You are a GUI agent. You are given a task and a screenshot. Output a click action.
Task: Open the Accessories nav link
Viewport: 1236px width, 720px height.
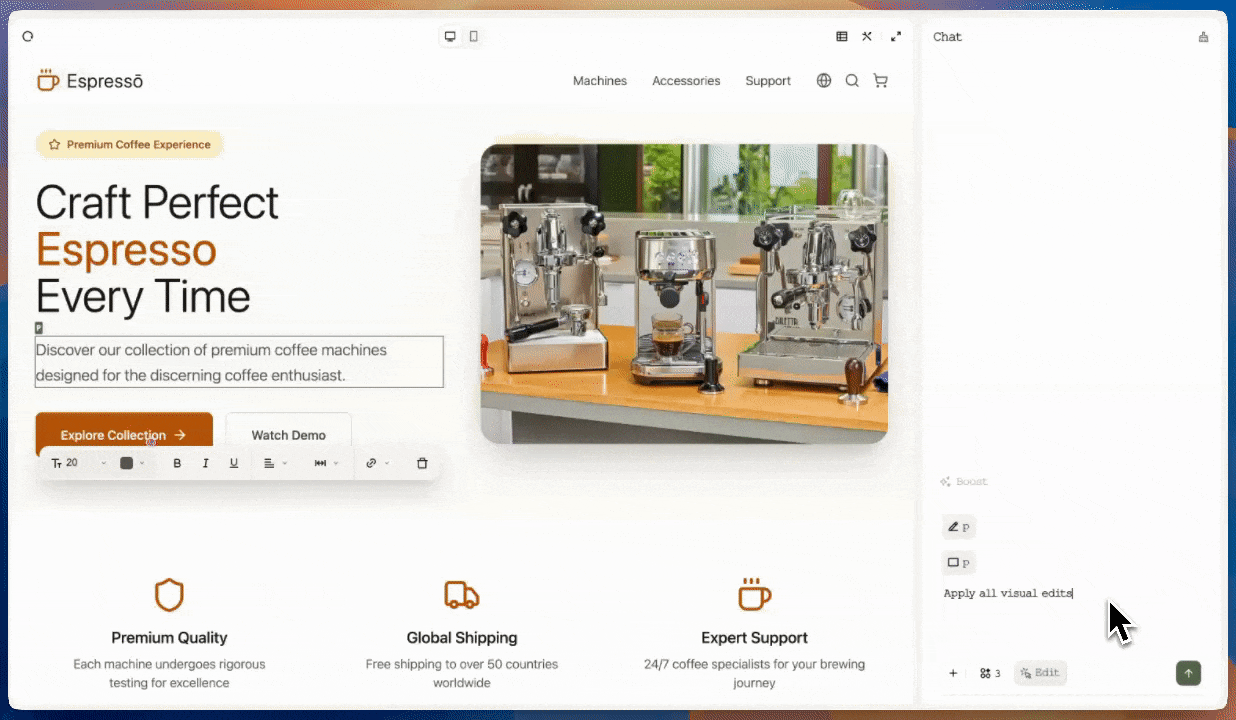pos(686,81)
